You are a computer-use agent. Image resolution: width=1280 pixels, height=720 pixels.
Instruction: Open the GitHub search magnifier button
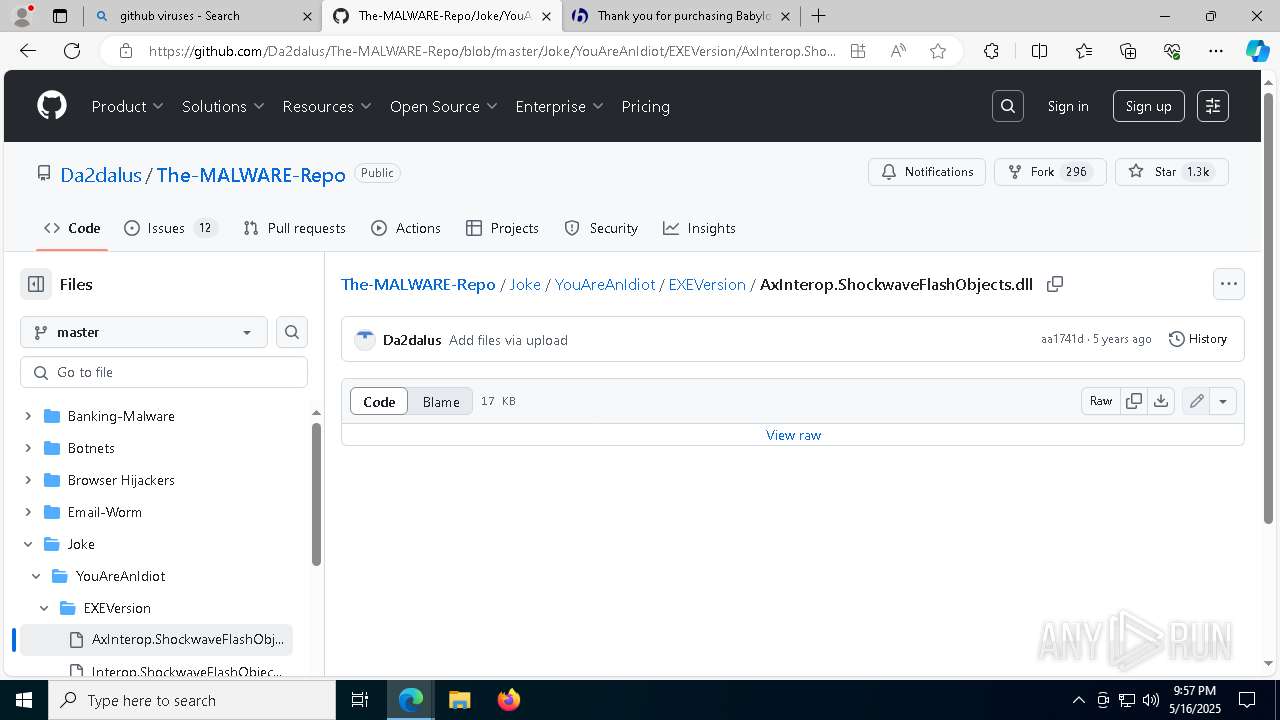(x=1008, y=106)
